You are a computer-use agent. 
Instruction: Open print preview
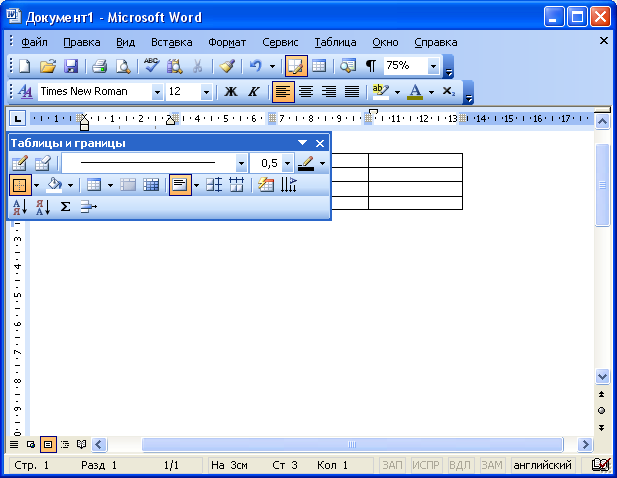[x=123, y=66]
